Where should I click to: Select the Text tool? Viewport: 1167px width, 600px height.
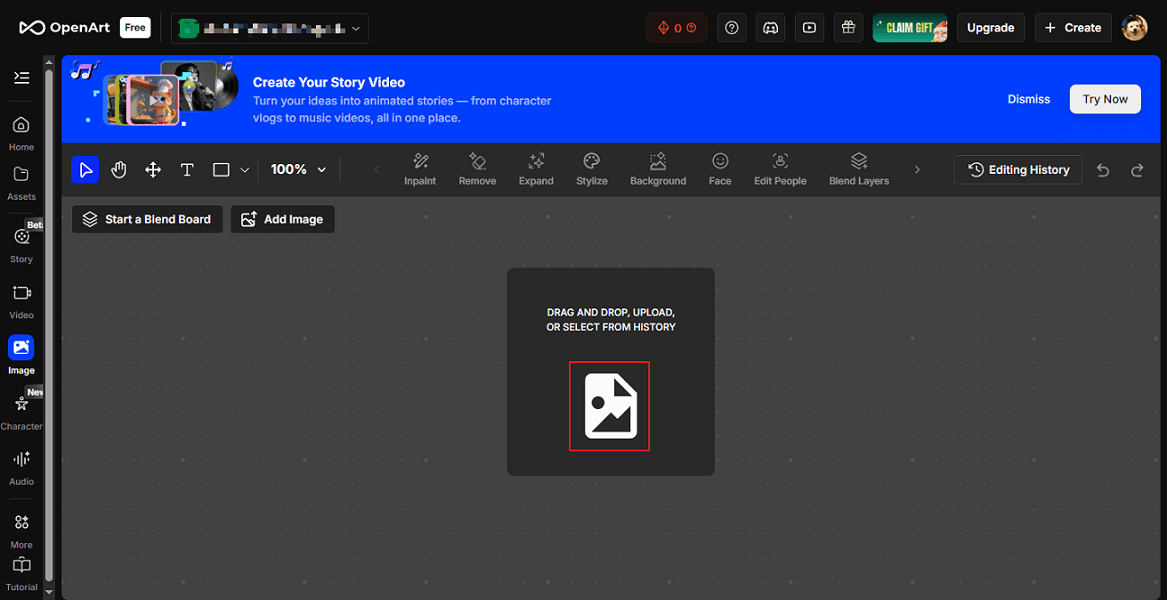[x=187, y=169]
